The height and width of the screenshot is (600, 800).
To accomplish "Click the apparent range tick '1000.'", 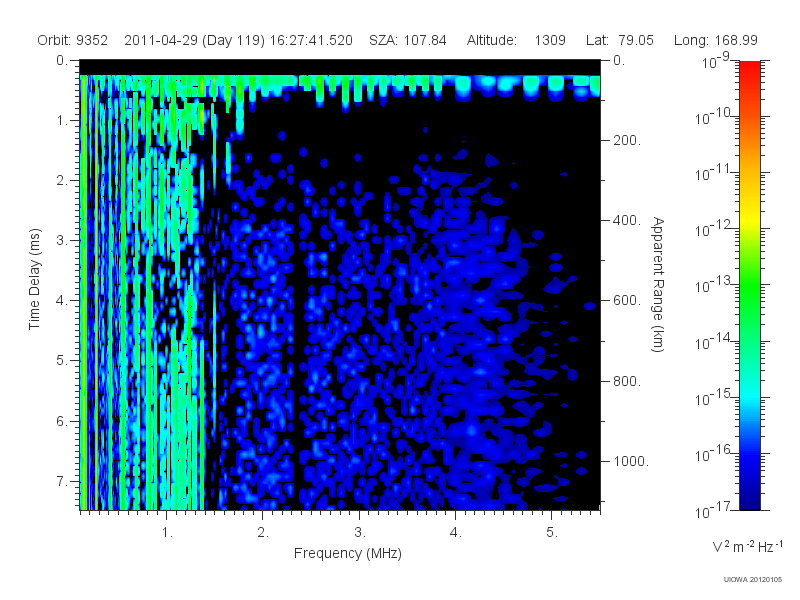I will pyautogui.click(x=631, y=461).
